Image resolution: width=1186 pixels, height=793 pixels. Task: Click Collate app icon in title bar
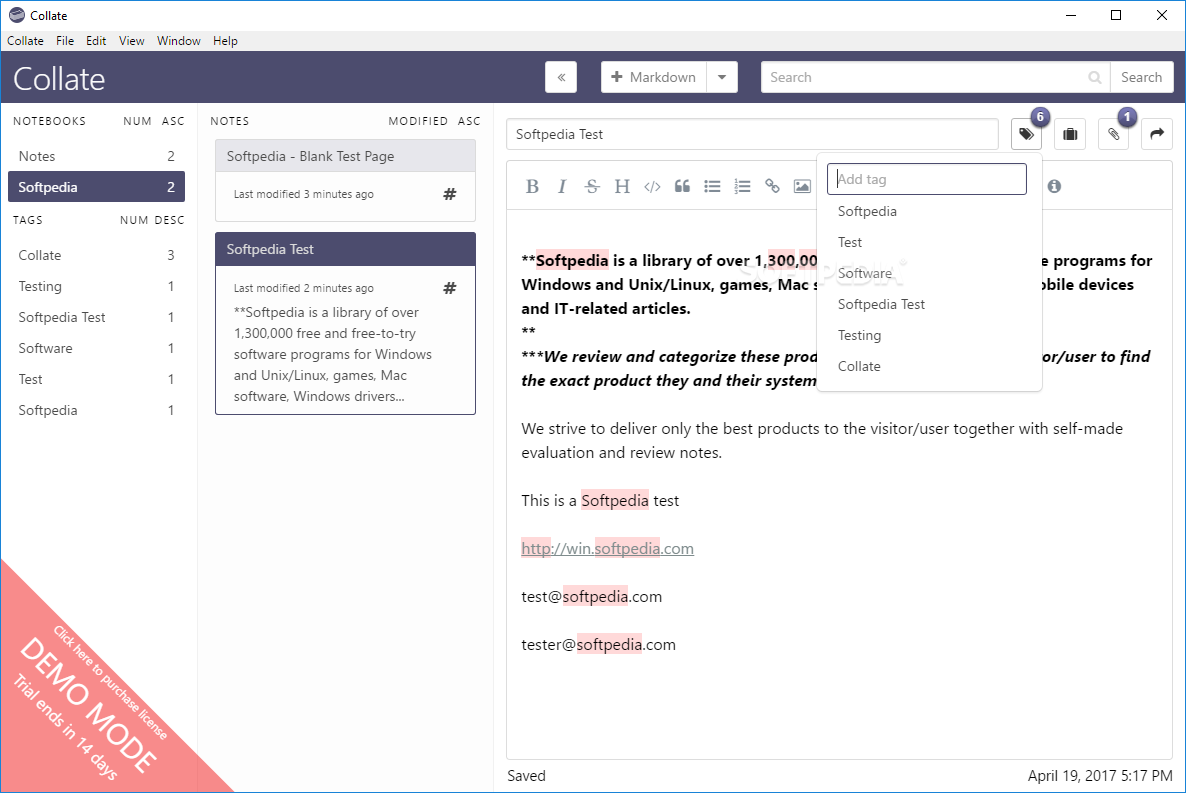pyautogui.click(x=17, y=15)
